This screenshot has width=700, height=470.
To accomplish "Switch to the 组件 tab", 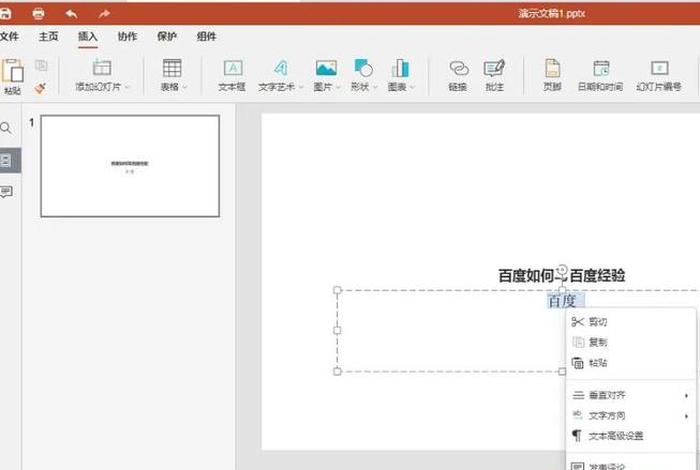I will pyautogui.click(x=206, y=37).
